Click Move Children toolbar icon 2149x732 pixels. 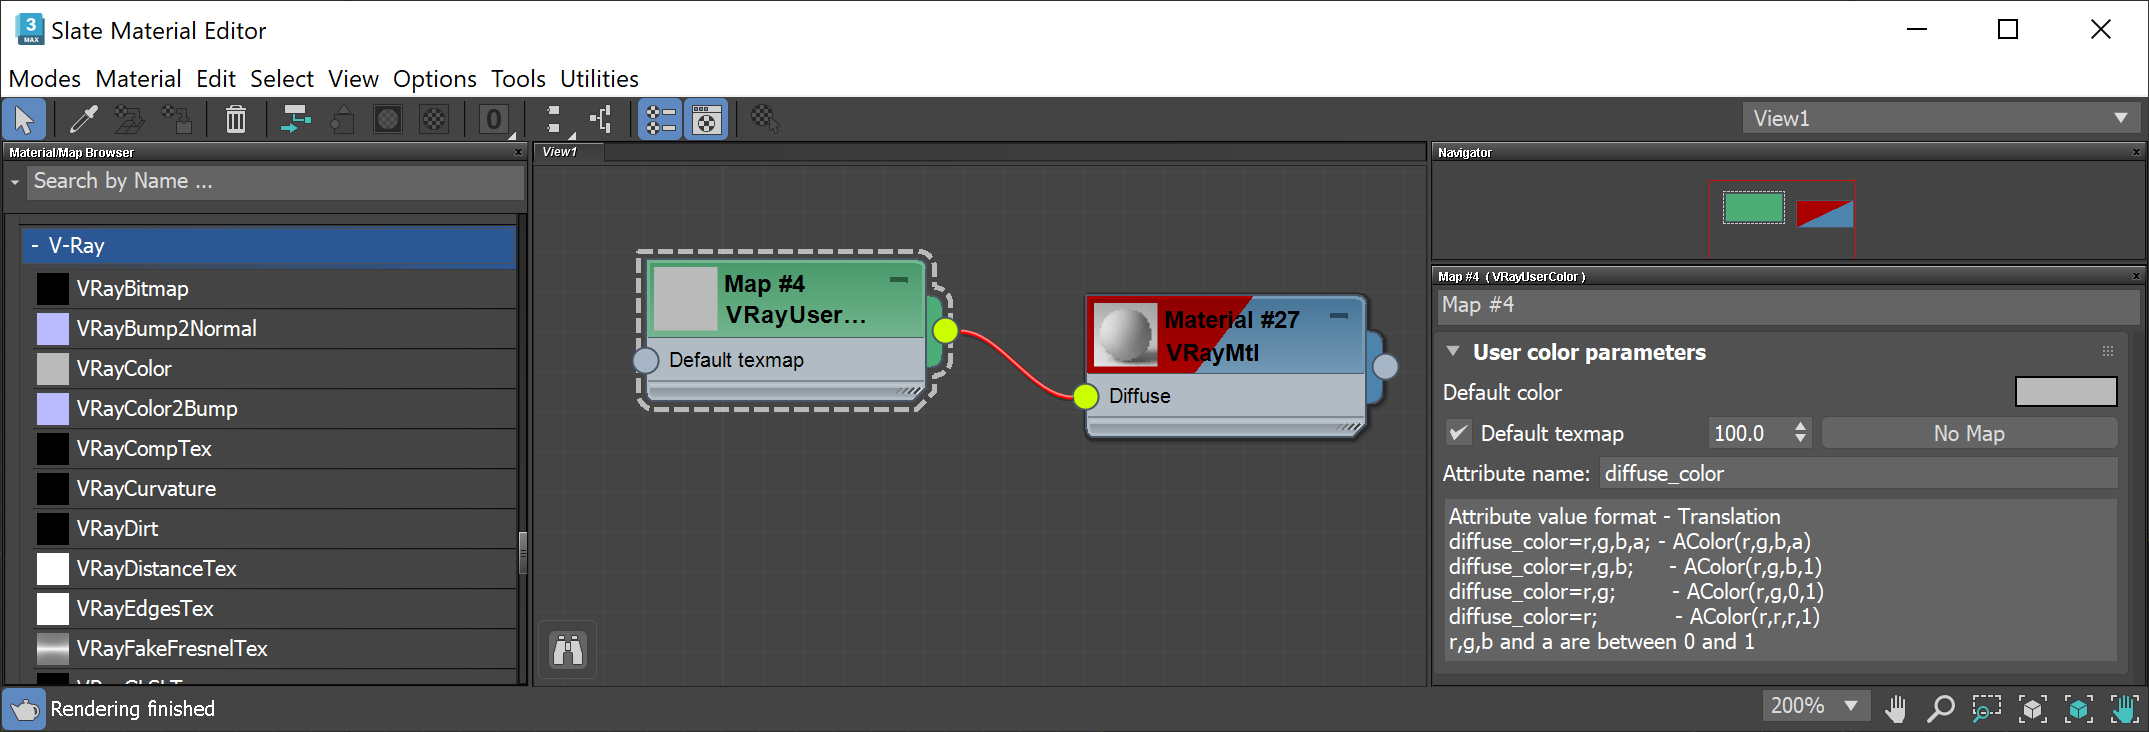coord(295,119)
